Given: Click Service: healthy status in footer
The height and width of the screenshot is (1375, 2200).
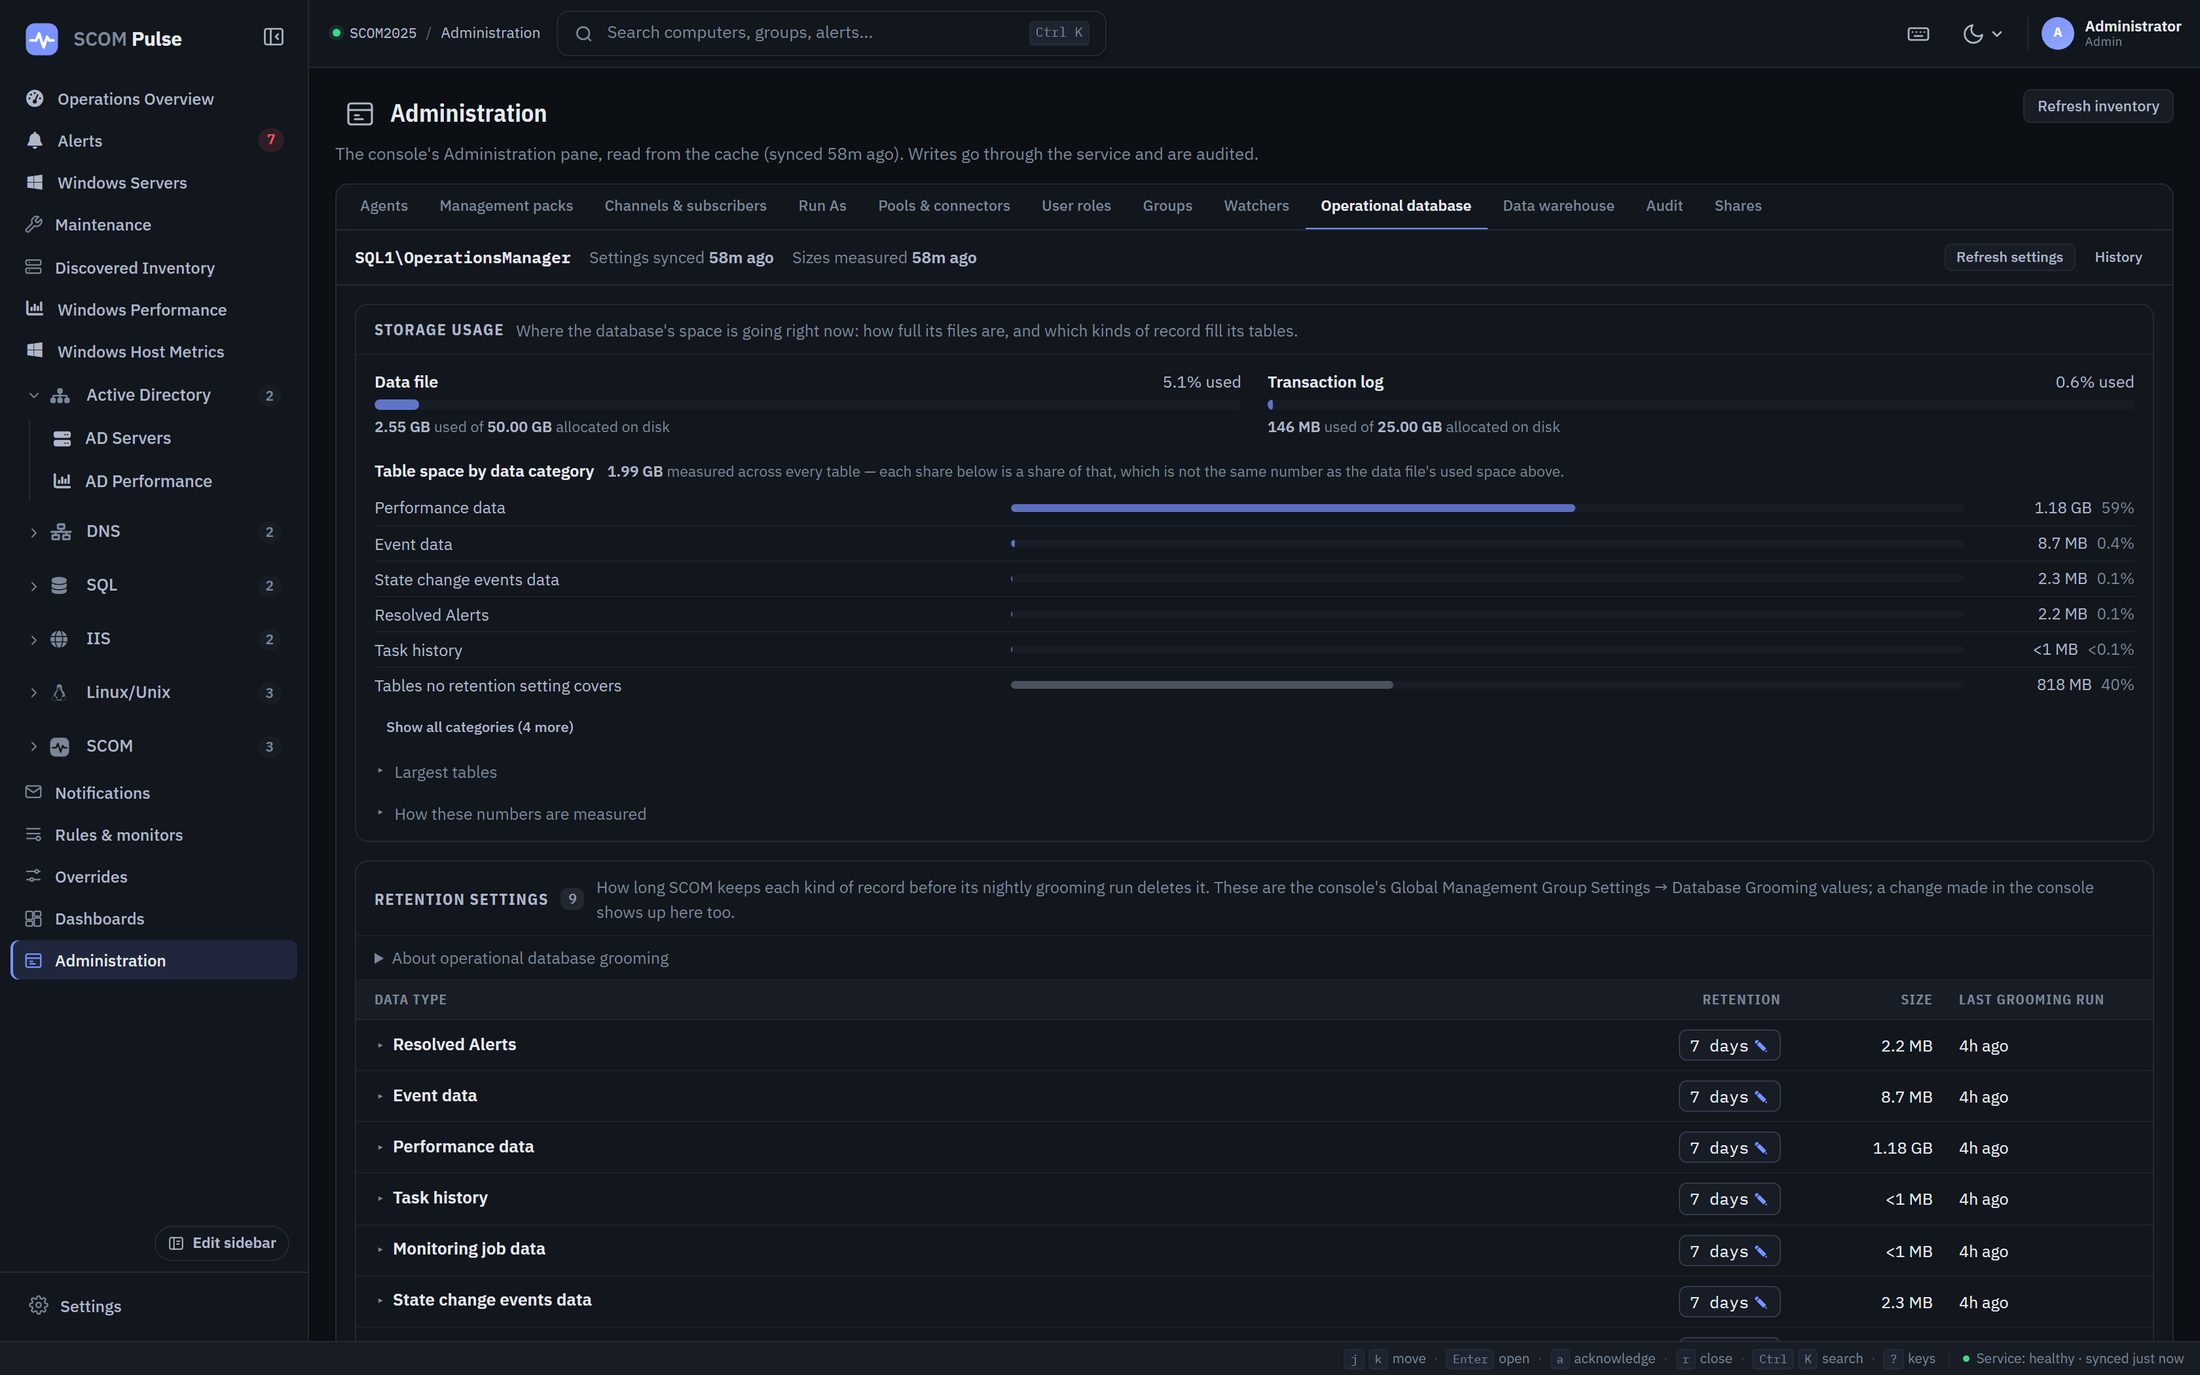Looking at the screenshot, I should coord(2072,1358).
